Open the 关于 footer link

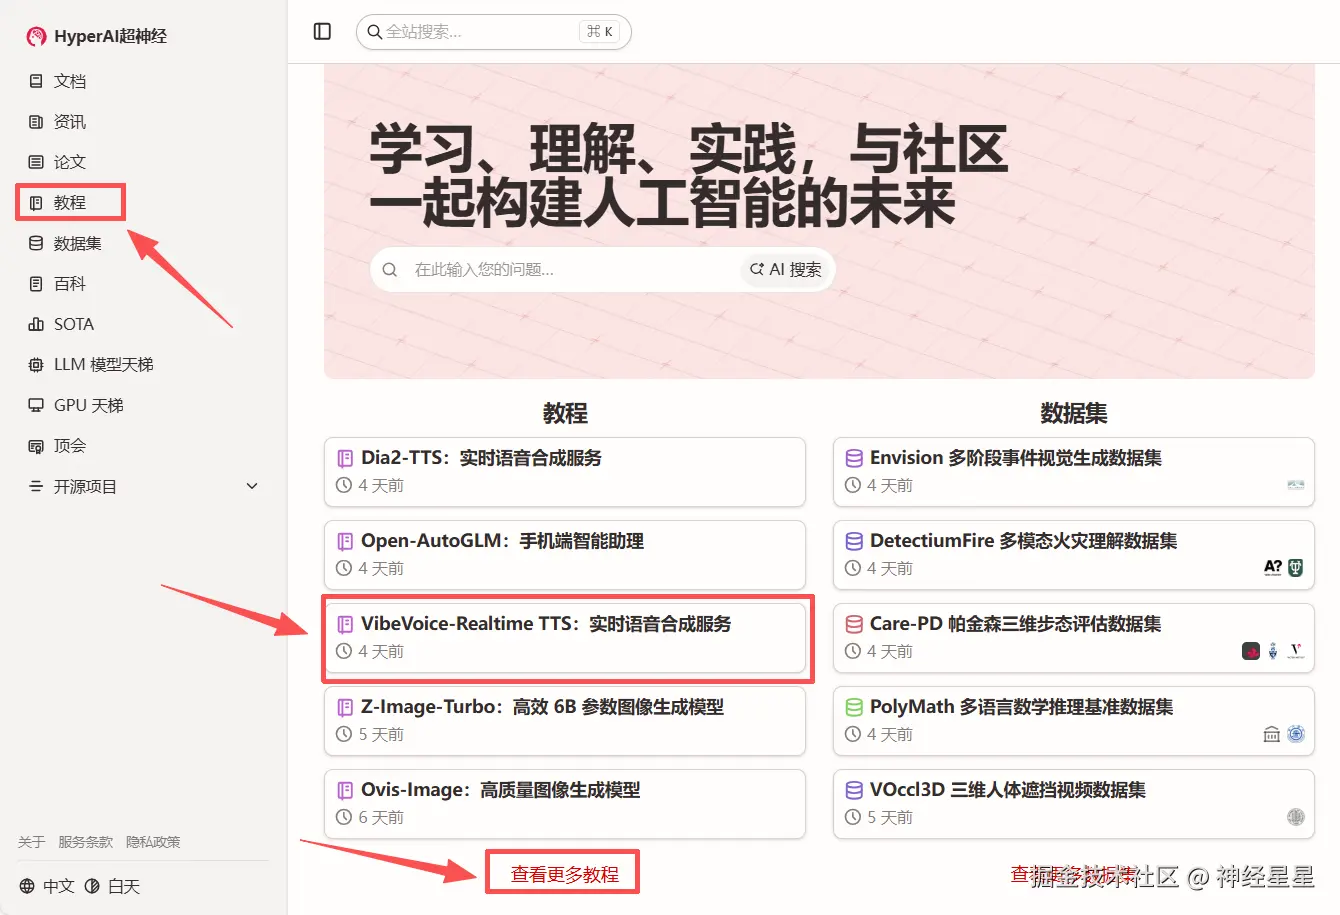coord(31,842)
